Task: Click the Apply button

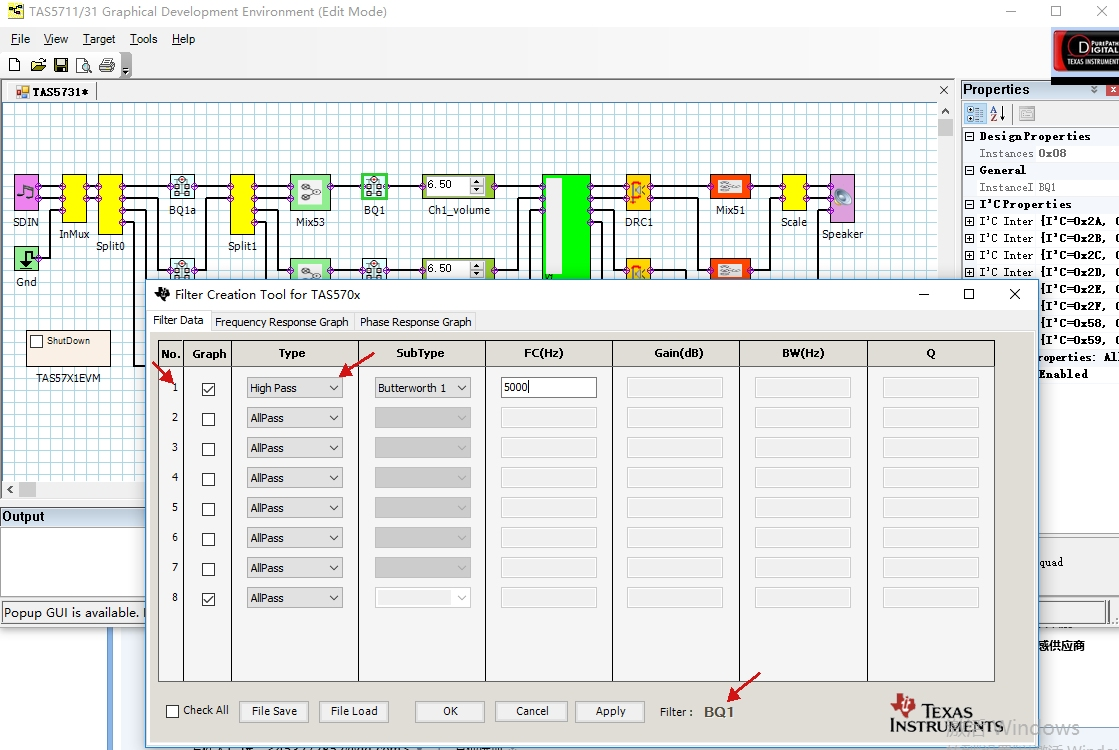Action: [x=610, y=711]
